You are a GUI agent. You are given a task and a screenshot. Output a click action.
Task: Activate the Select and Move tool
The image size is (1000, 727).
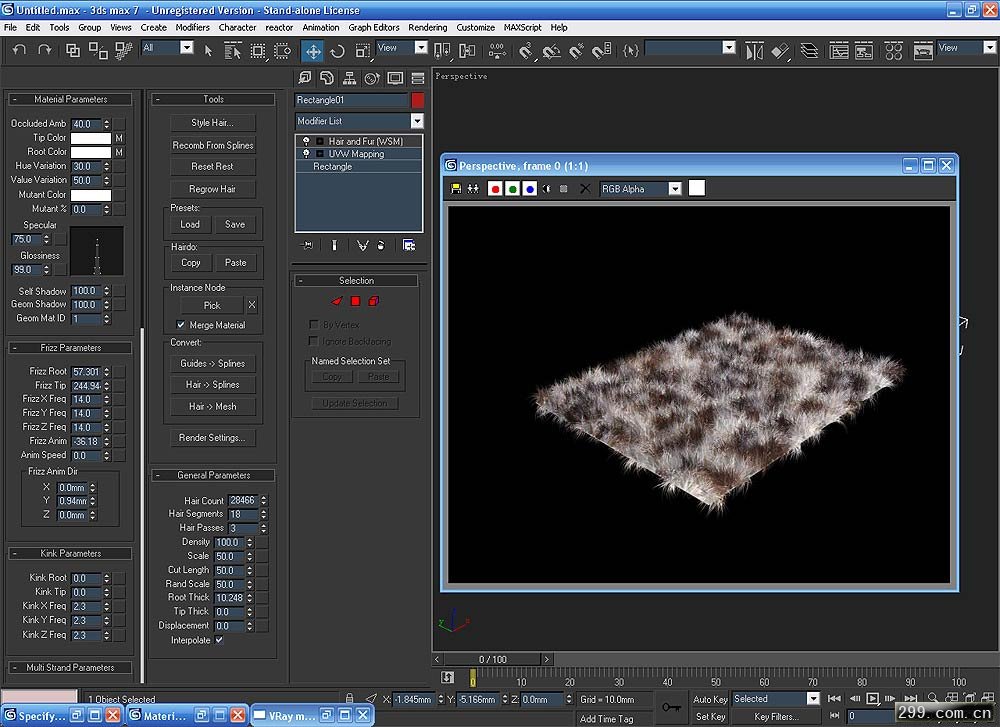(x=313, y=51)
